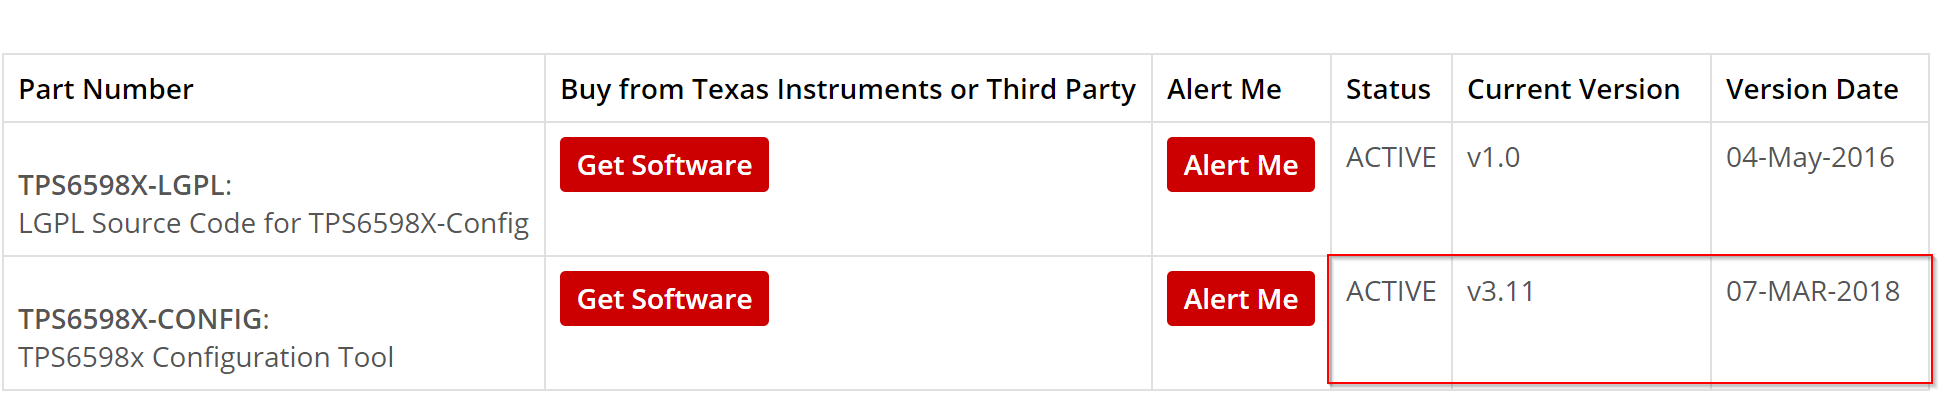Viewport: 1943px width, 404px height.
Task: Select the TPS6598X-CONFIG part number text
Action: 140,319
